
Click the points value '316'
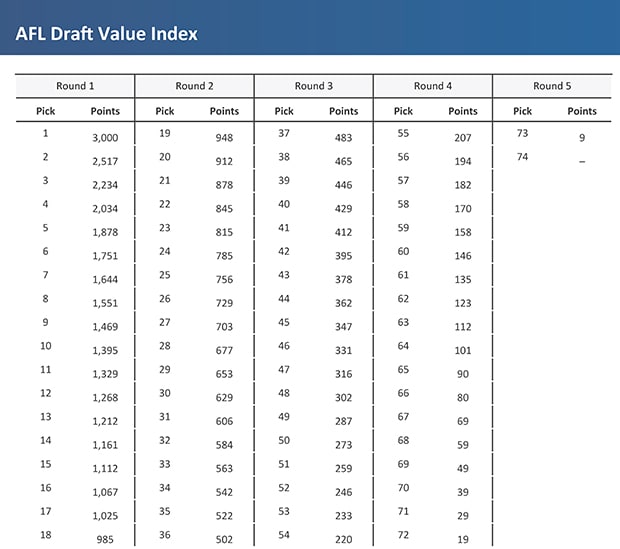tap(343, 374)
